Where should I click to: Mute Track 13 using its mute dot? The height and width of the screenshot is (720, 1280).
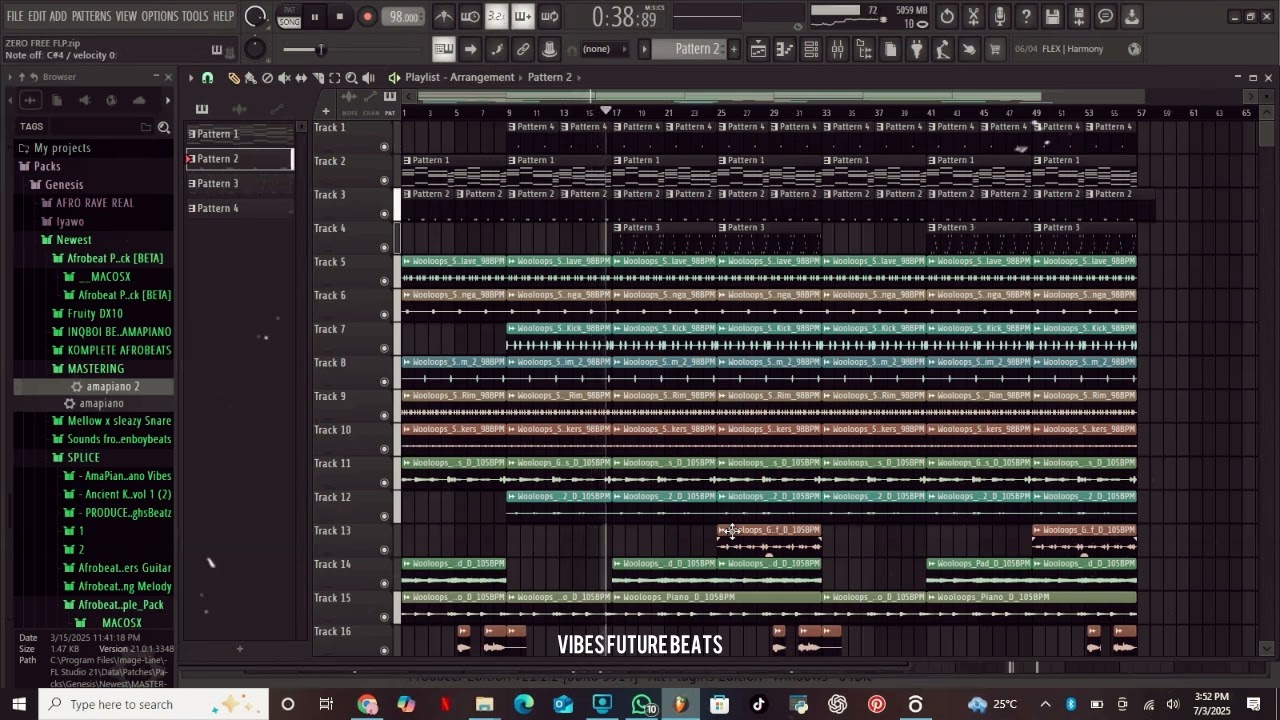[x=384, y=549]
